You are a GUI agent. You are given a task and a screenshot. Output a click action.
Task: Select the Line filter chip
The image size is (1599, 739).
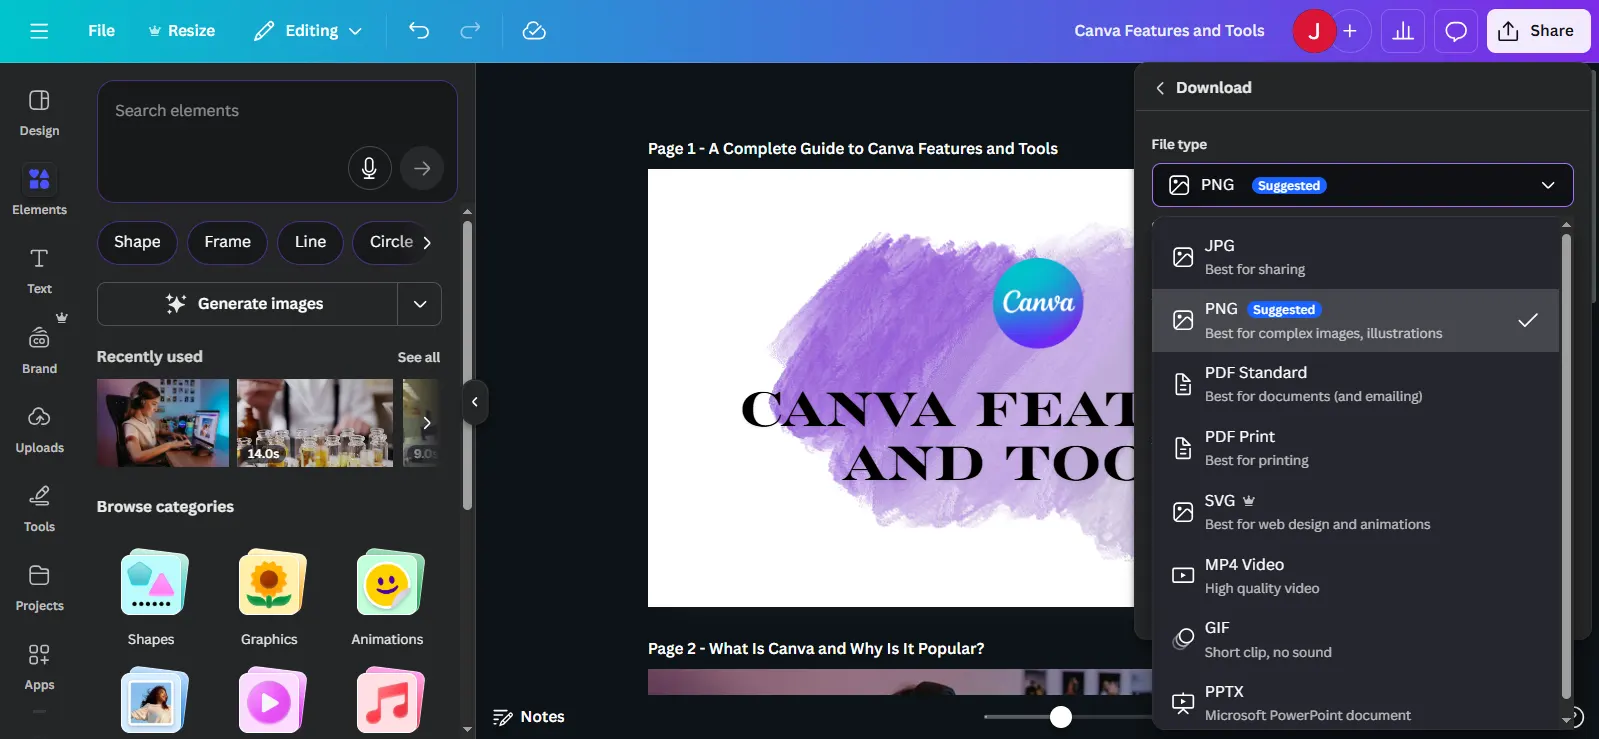click(x=310, y=243)
